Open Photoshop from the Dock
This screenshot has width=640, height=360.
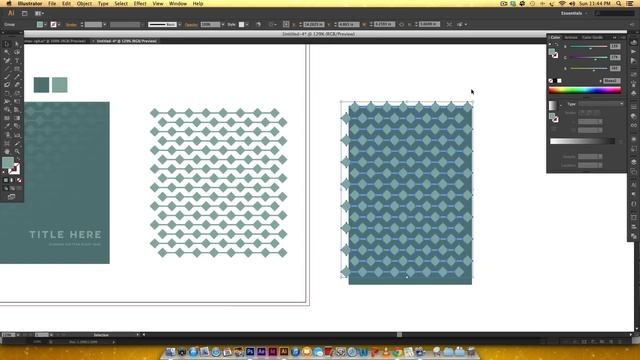(250, 351)
